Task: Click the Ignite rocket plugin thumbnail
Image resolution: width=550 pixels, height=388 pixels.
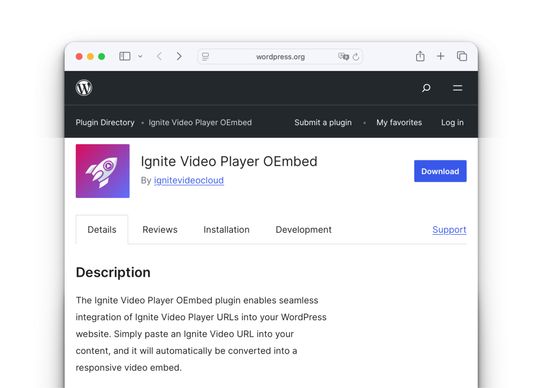Action: tap(102, 171)
